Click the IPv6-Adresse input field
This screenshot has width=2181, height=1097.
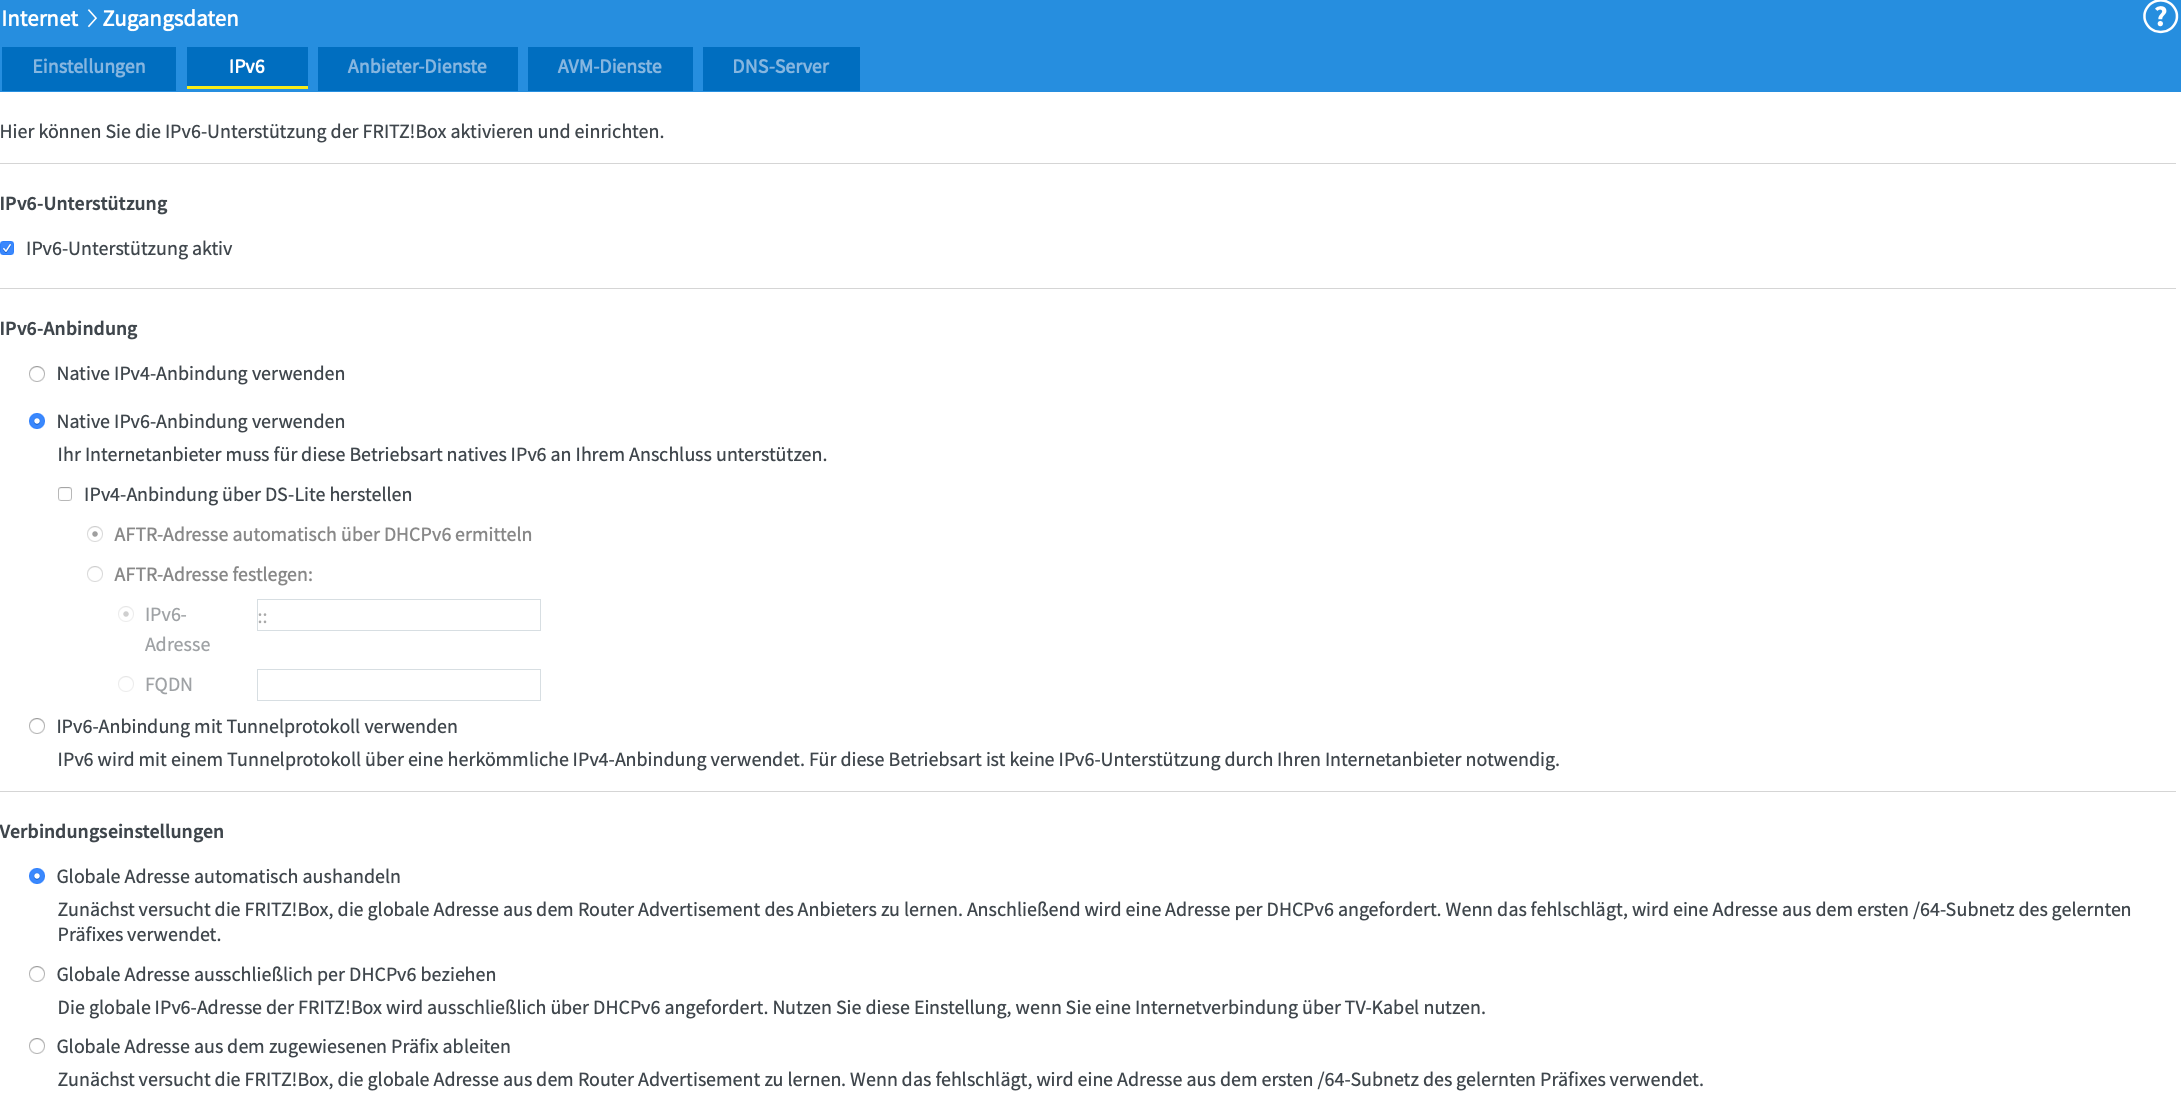click(398, 615)
